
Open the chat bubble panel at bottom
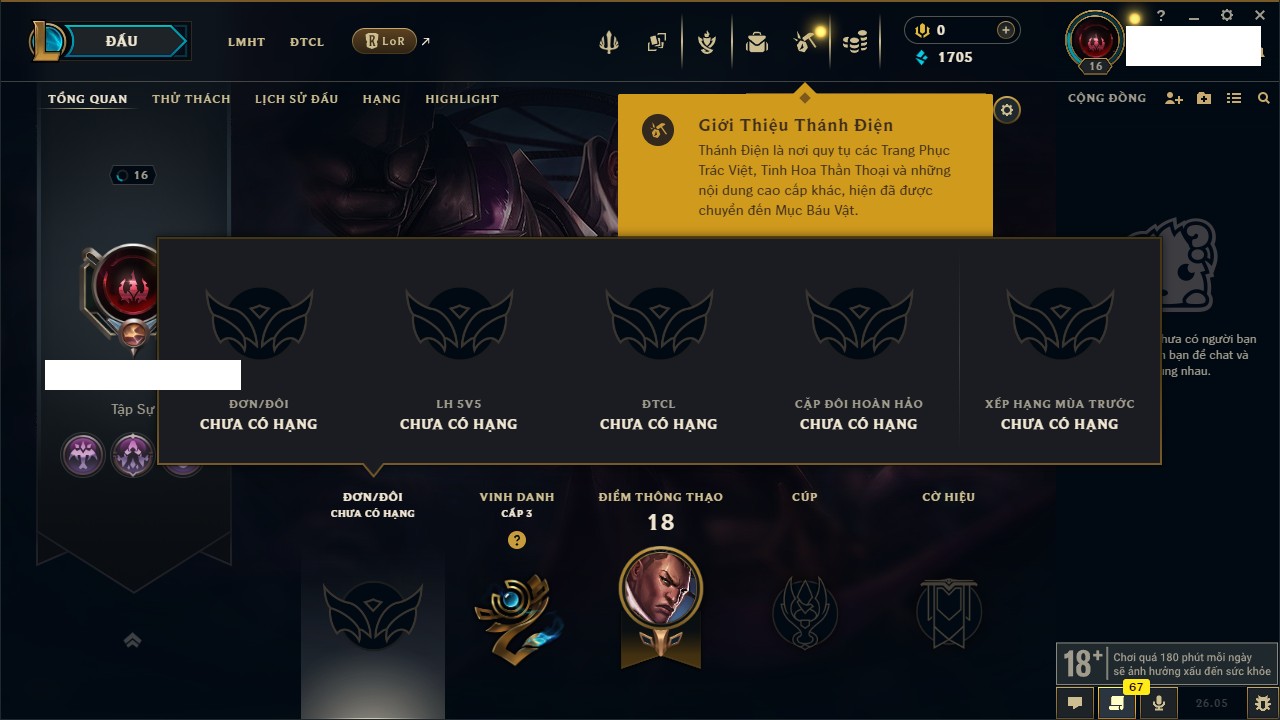pyautogui.click(x=1075, y=703)
